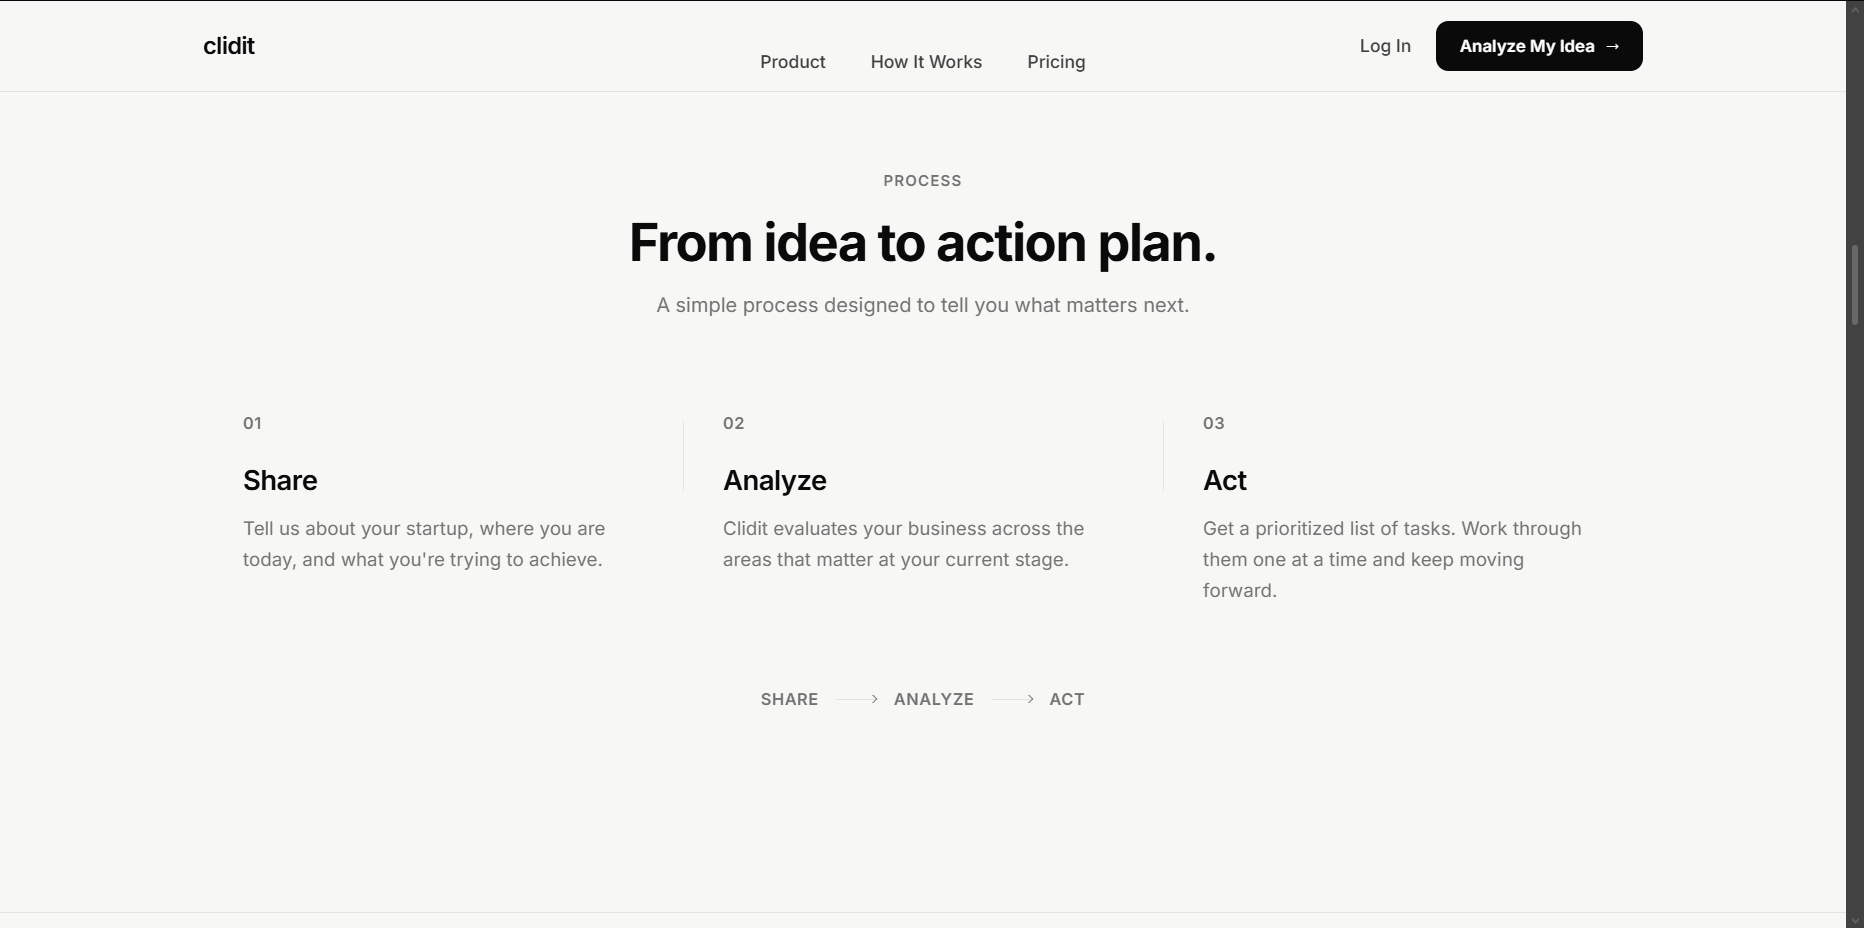Click the scrollbar down arrow
1864x928 pixels.
[x=1855, y=919]
